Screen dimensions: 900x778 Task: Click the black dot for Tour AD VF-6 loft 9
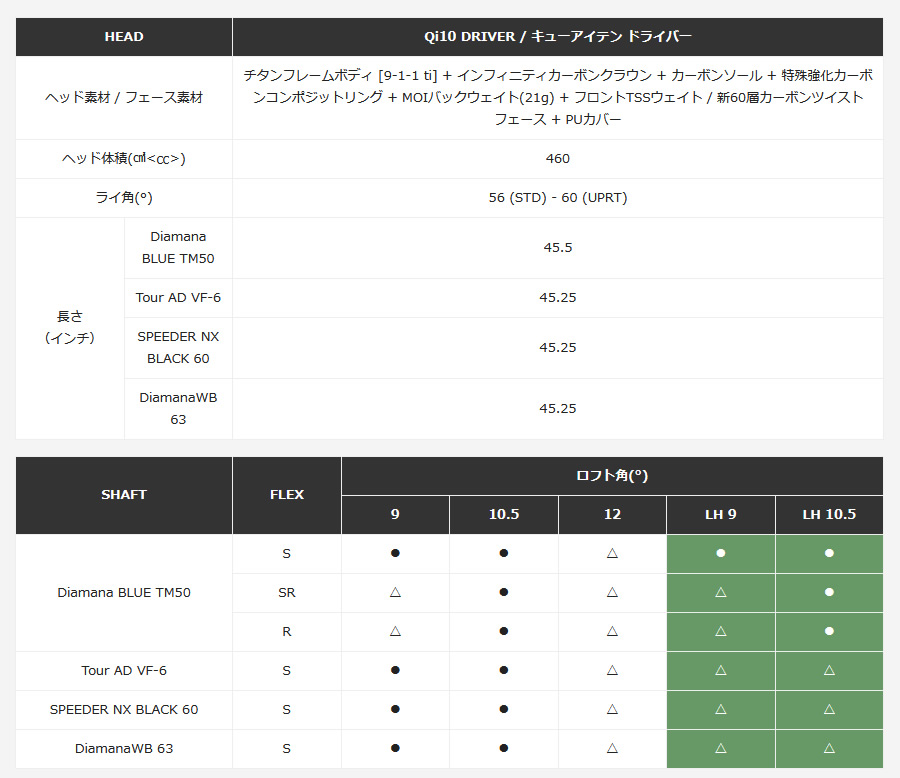click(395, 671)
